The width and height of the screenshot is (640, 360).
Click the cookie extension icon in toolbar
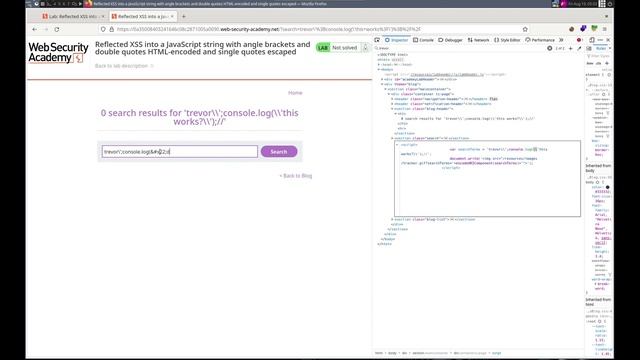(571, 29)
